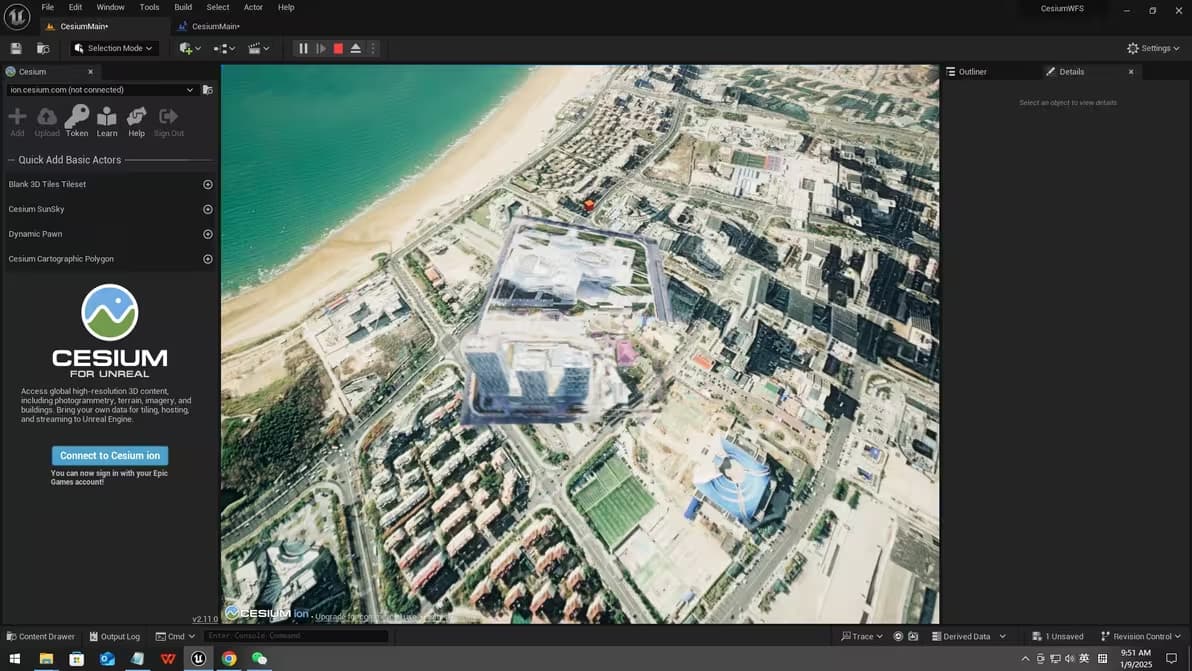Click Connect to Cesium ion button

(x=110, y=455)
